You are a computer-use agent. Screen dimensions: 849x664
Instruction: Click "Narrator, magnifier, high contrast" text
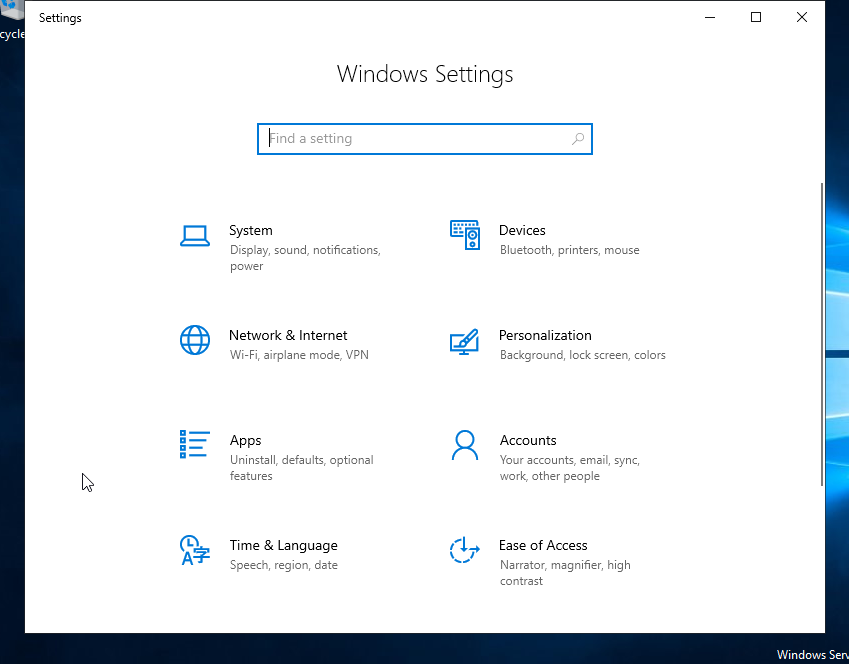tap(565, 573)
